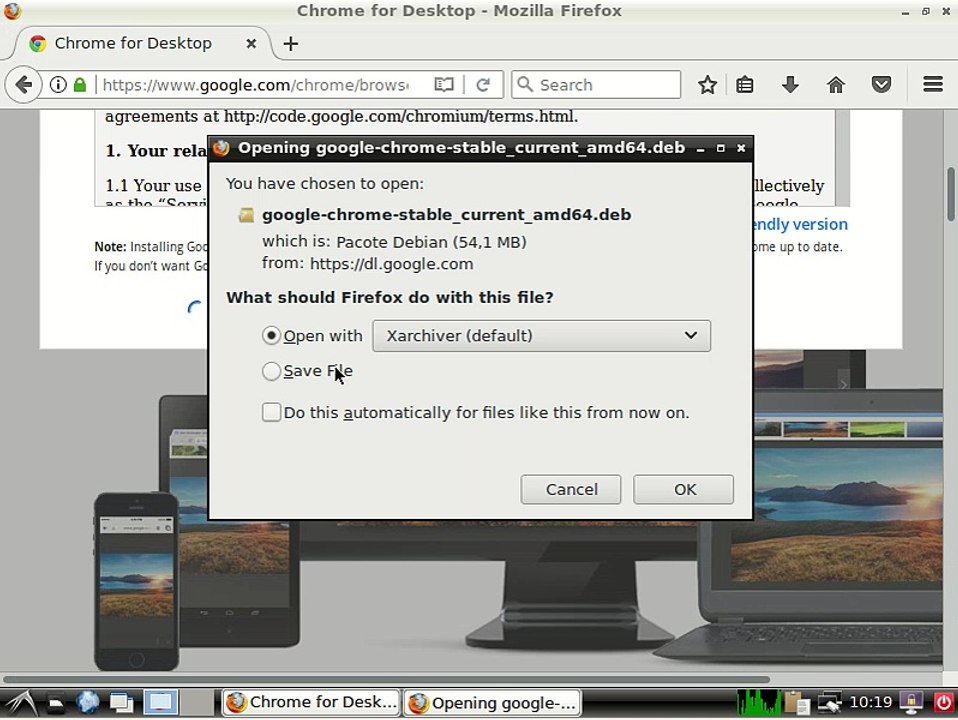Open the LXDE start menu icon
Screen dimensions: 958x720
21,702
